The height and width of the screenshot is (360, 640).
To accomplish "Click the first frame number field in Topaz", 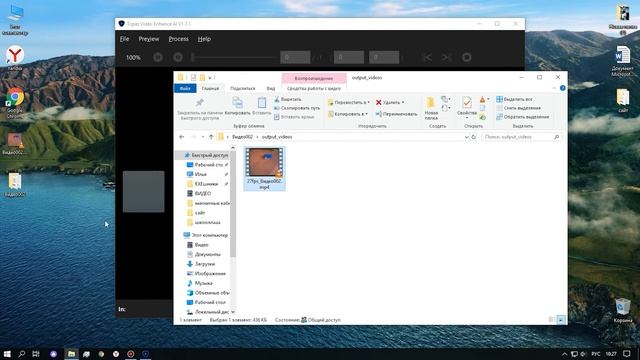I will pos(295,58).
